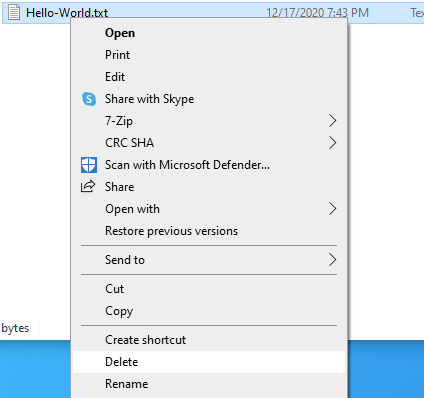424x398 pixels.
Task: Expand the Open with submenu arrow
Action: click(x=332, y=209)
